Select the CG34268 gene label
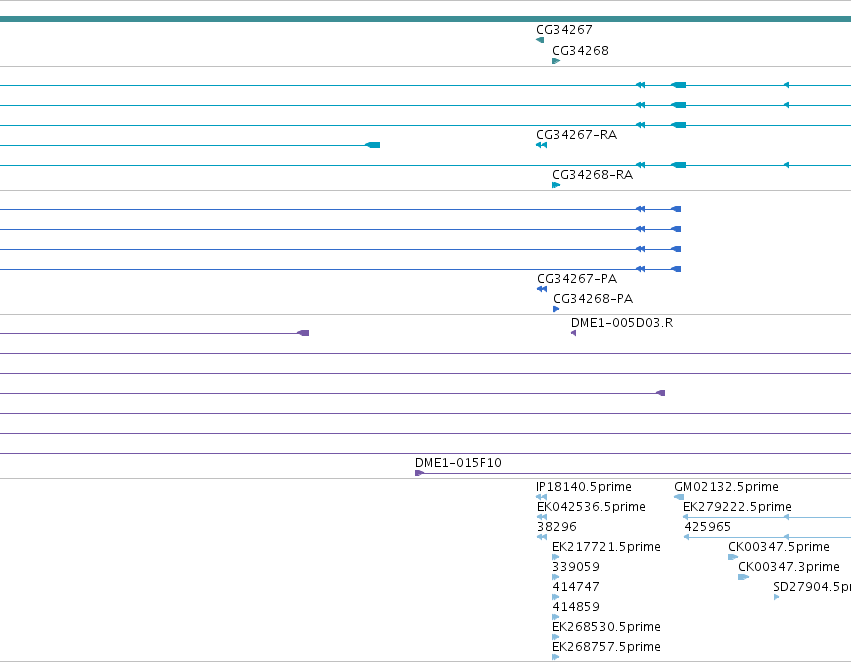The width and height of the screenshot is (851, 662). pos(580,50)
